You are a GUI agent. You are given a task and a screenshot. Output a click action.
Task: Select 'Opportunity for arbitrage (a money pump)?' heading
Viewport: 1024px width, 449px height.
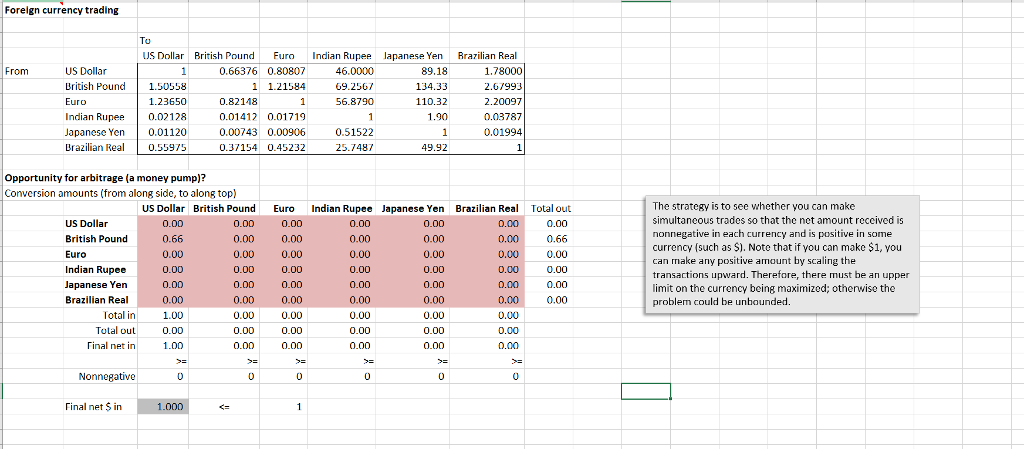tap(105, 178)
